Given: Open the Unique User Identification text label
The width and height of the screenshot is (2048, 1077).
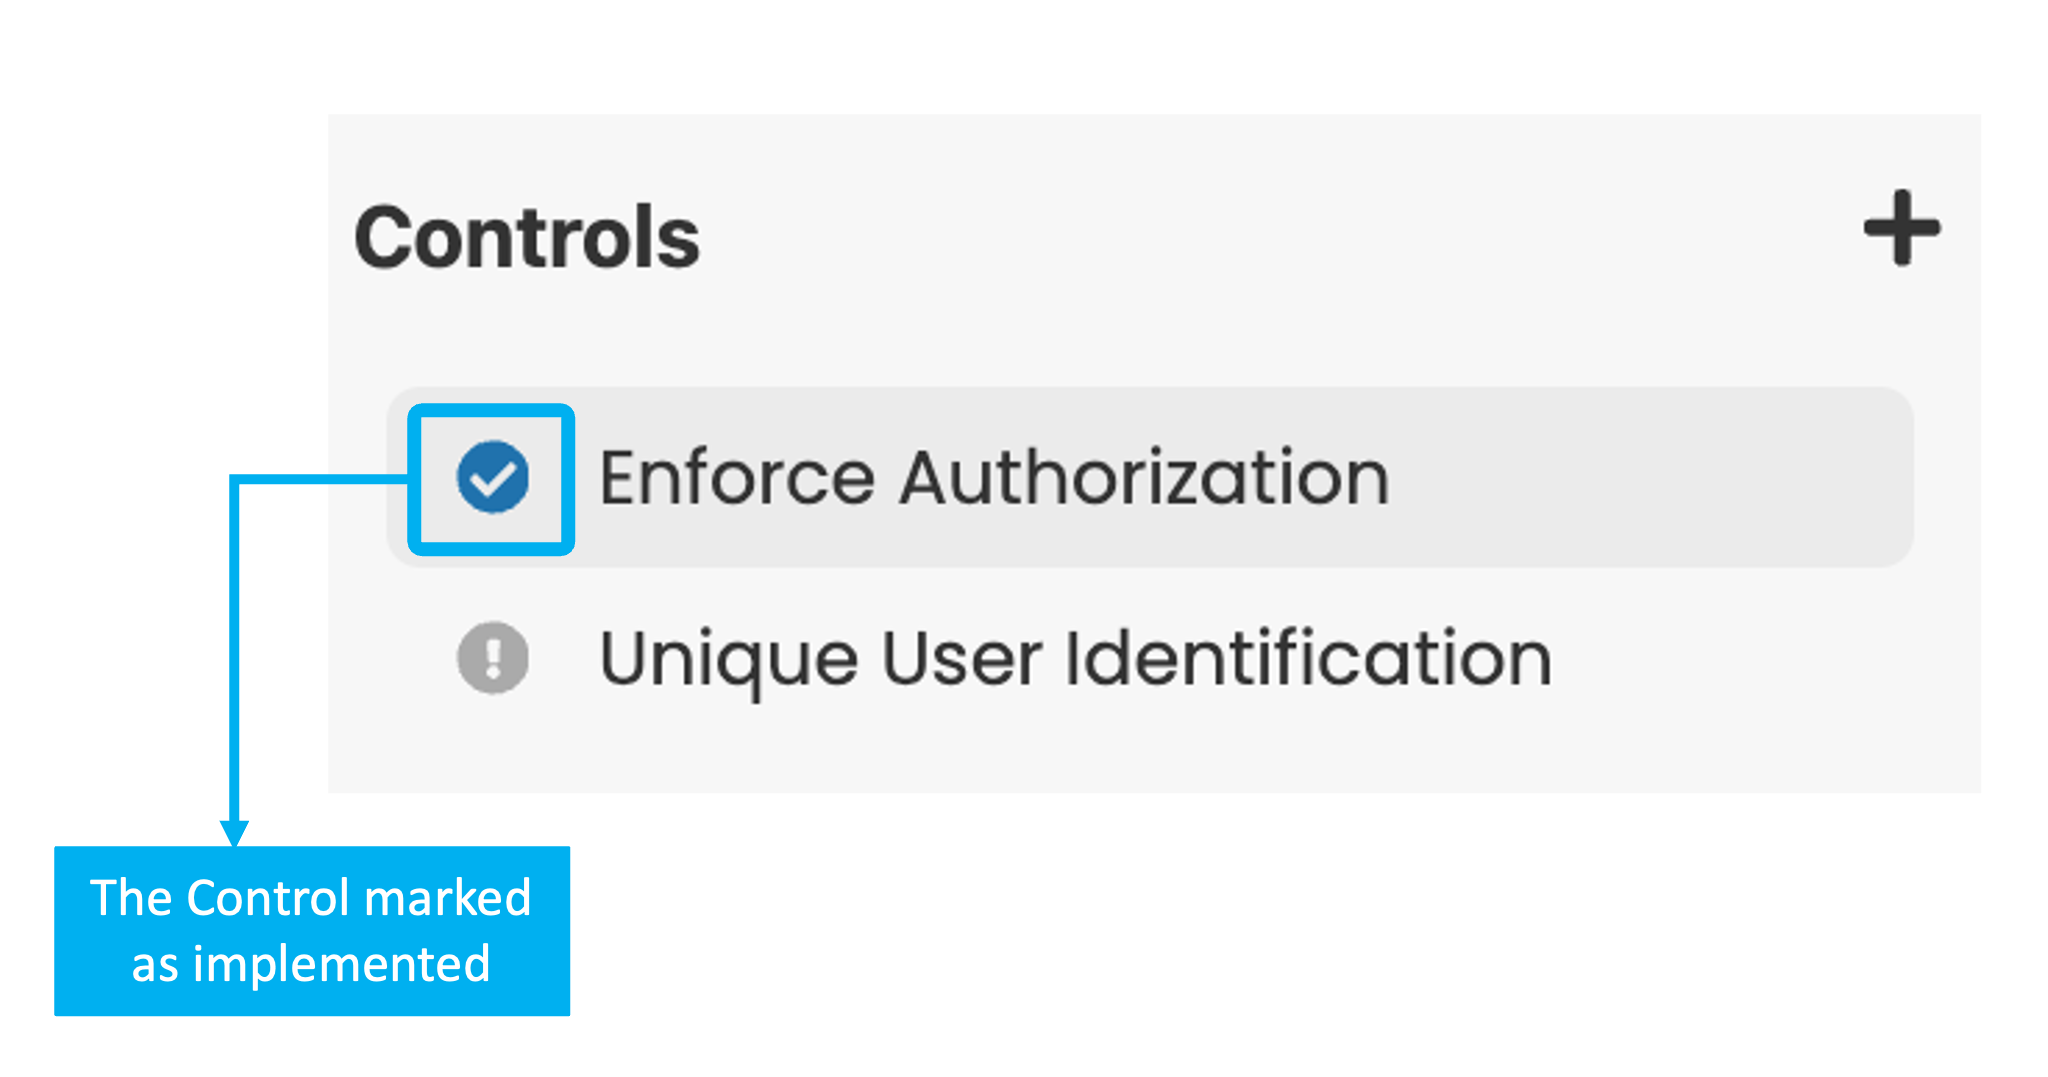Looking at the screenshot, I should (1075, 658).
